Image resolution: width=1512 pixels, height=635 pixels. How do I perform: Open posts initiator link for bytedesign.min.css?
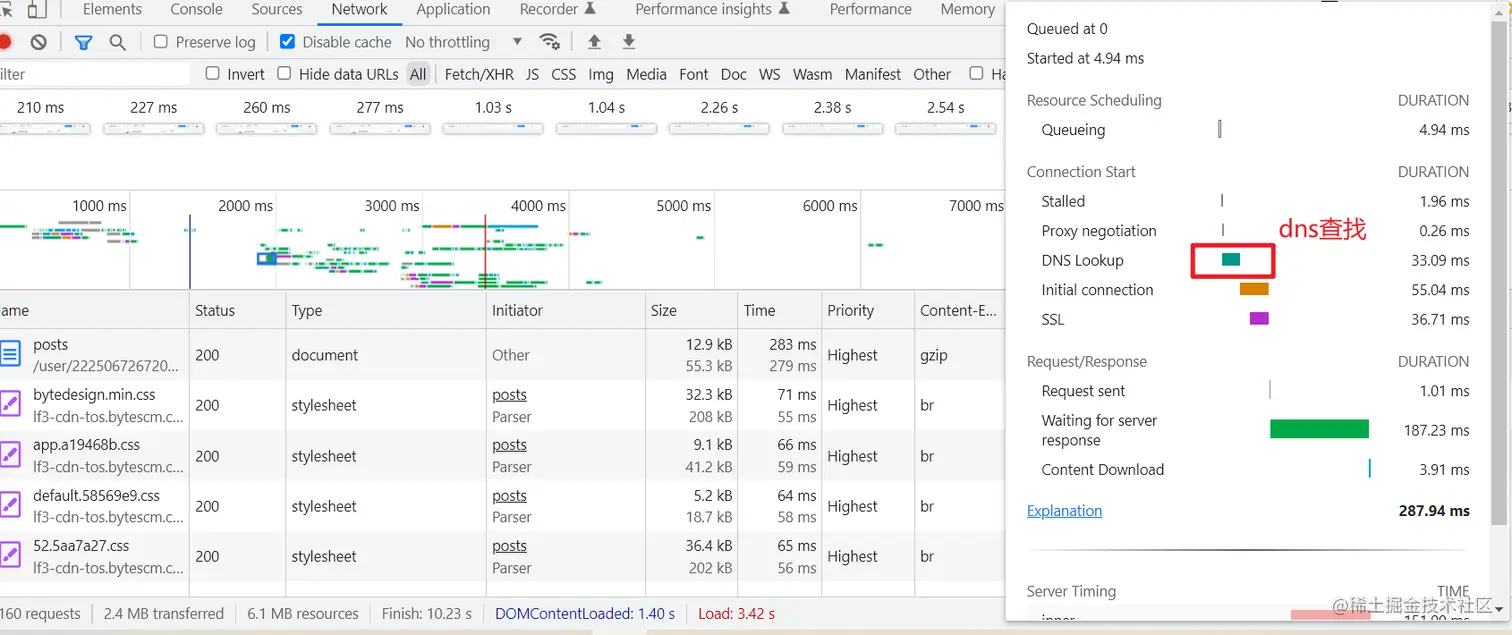[x=509, y=395]
